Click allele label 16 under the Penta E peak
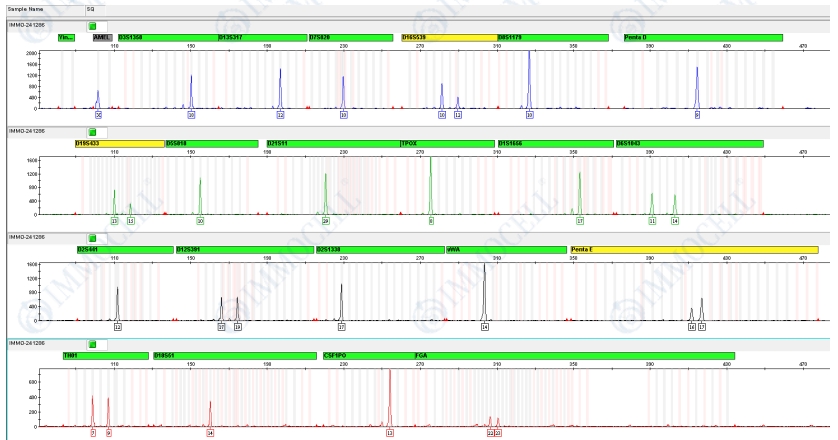Screen dimensions: 838x440 coord(692,327)
